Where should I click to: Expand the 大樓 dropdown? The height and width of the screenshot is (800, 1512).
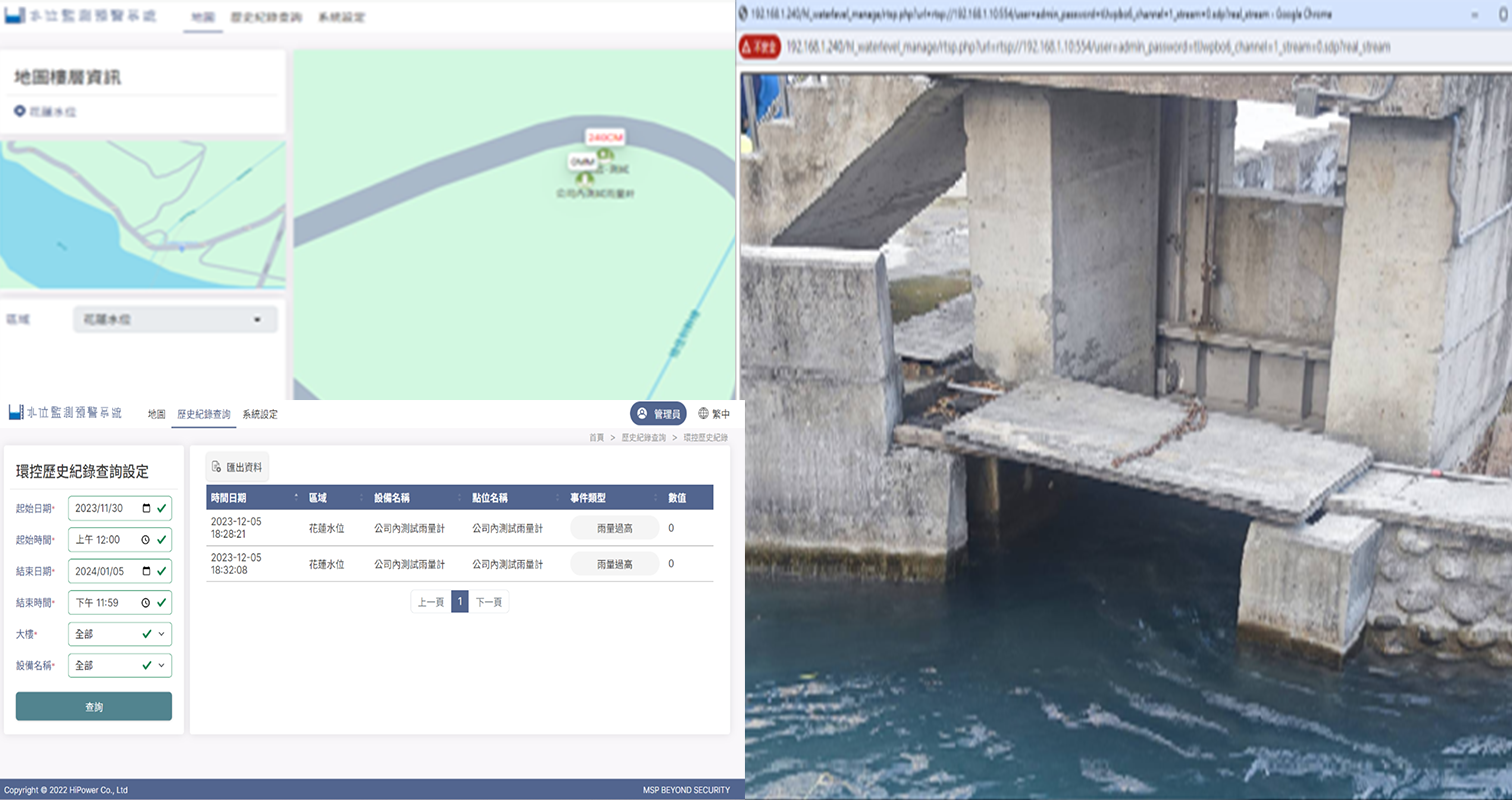click(120, 634)
